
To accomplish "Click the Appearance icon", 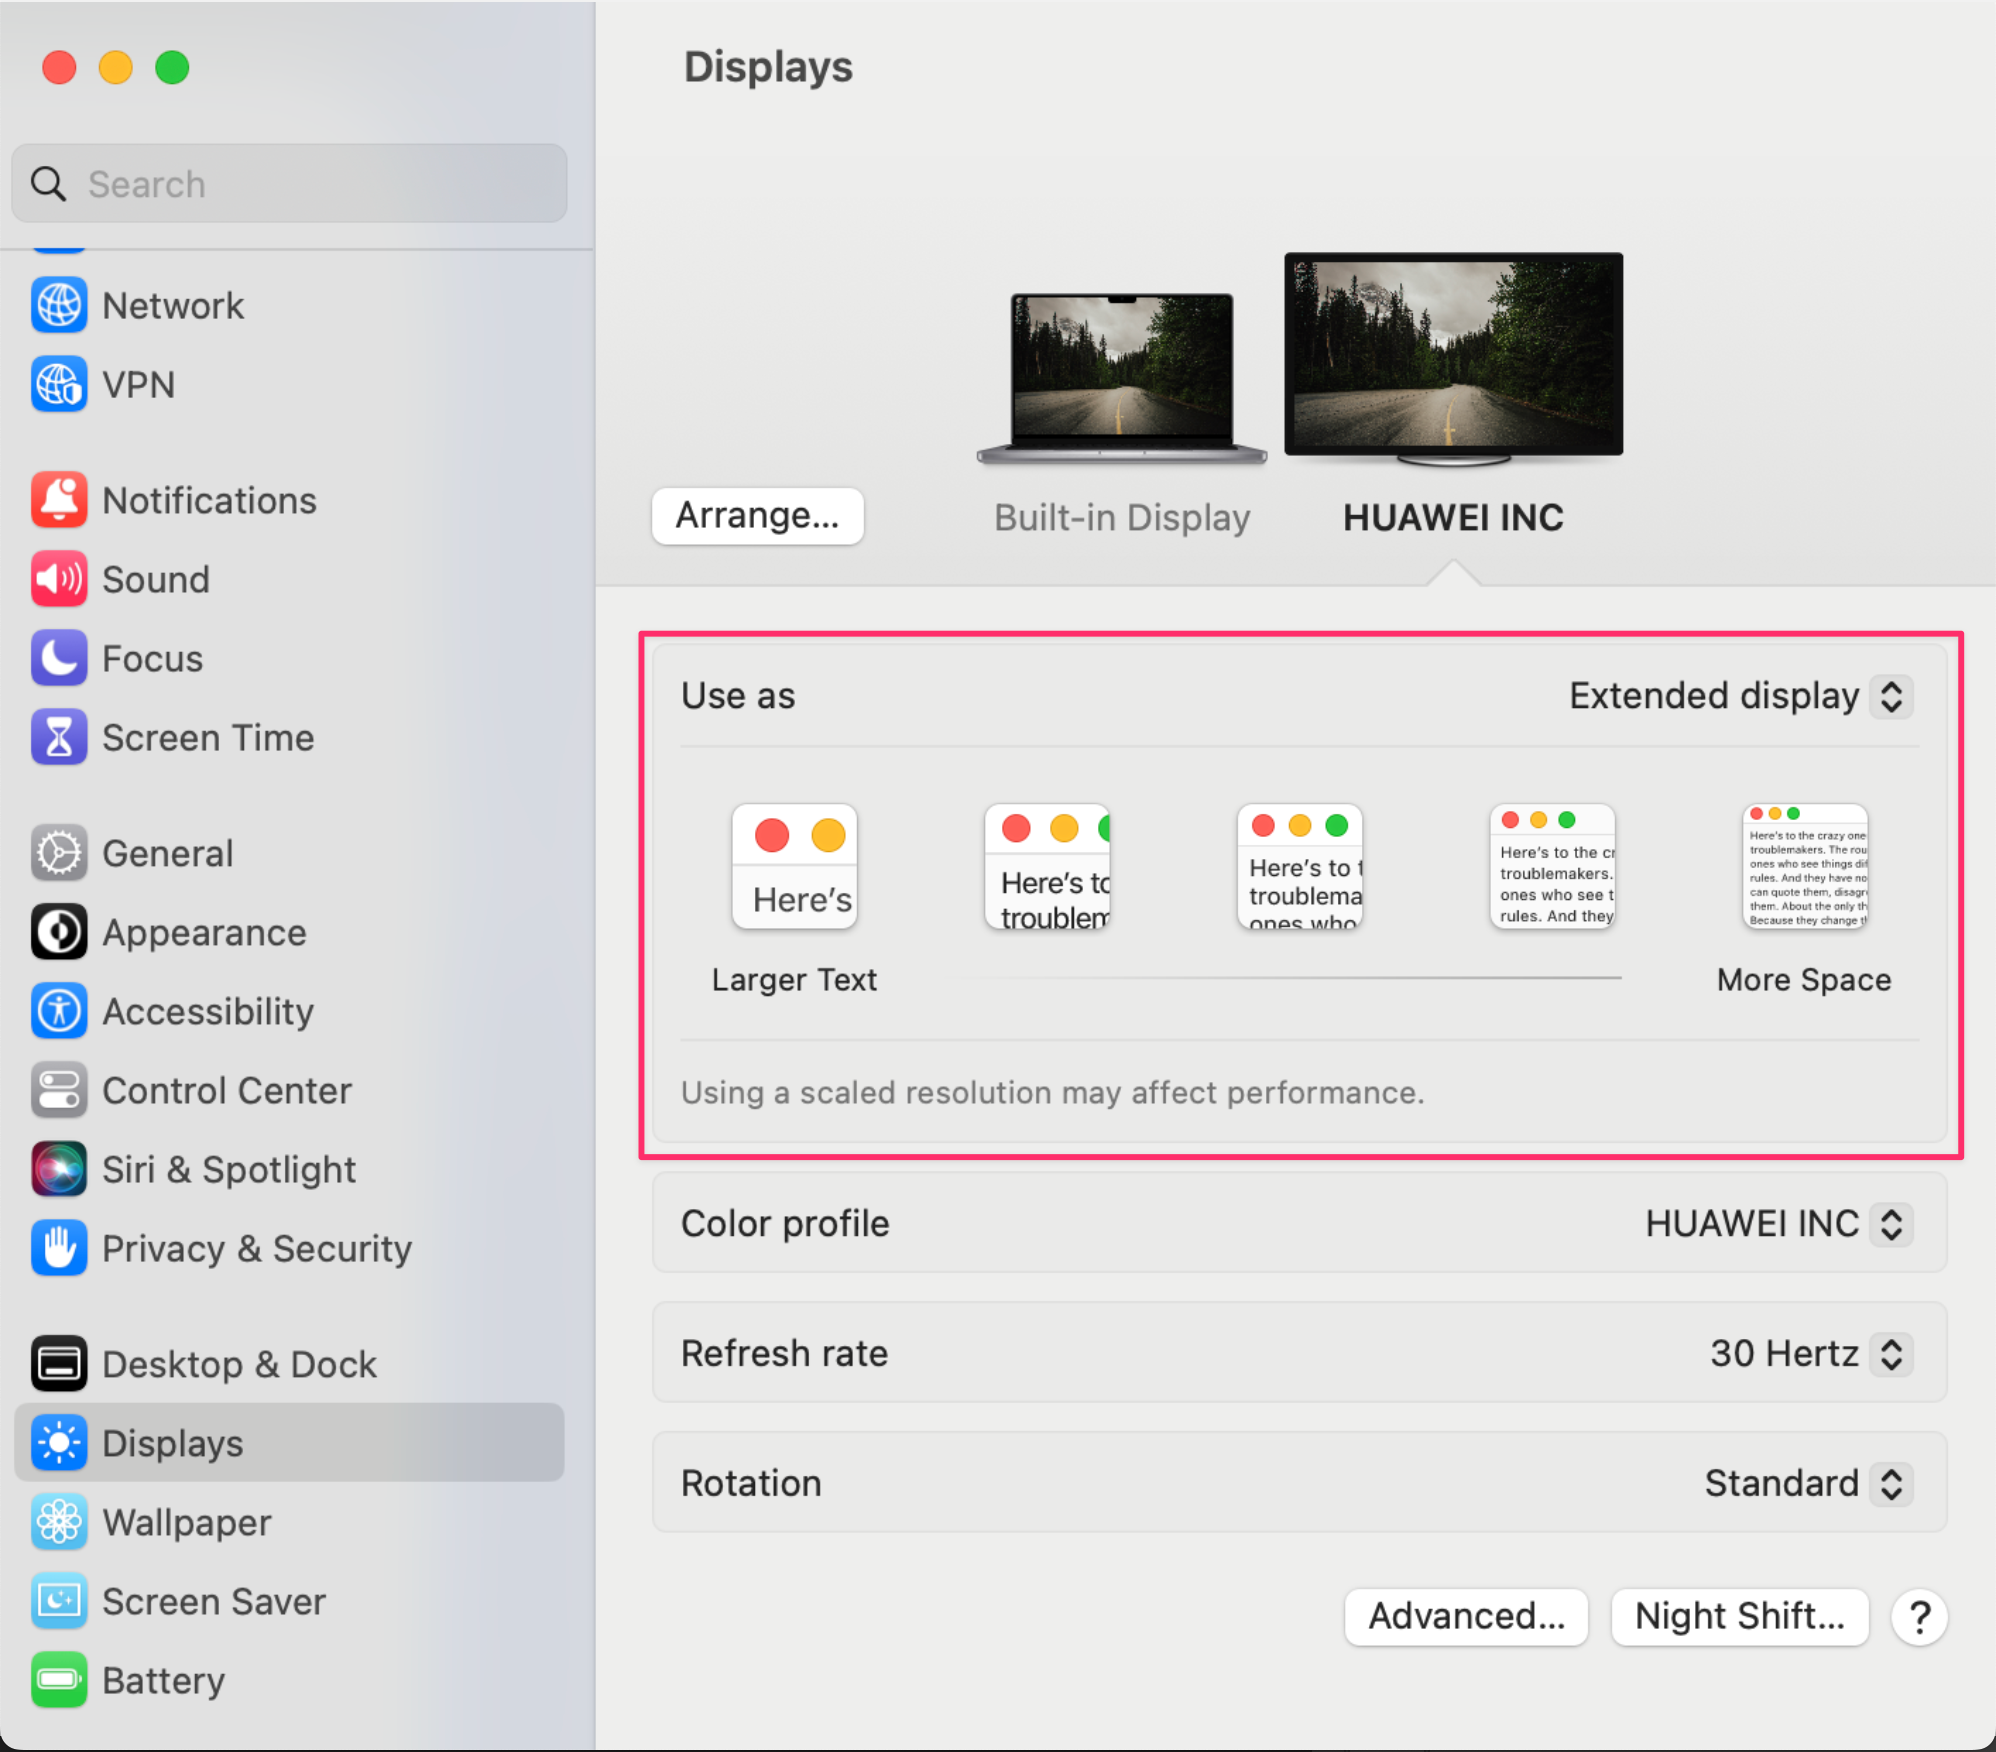I will [59, 932].
